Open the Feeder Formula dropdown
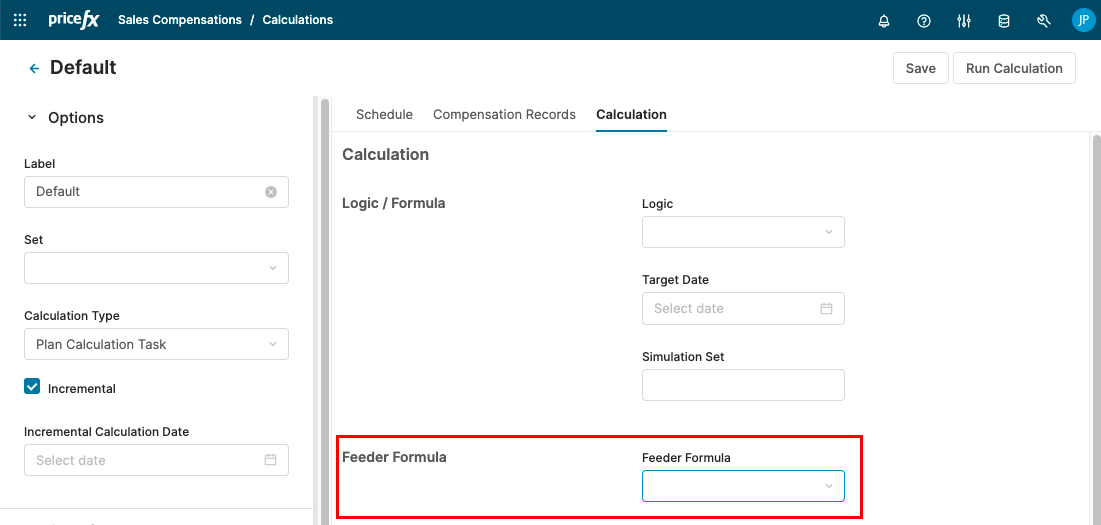 tap(743, 486)
